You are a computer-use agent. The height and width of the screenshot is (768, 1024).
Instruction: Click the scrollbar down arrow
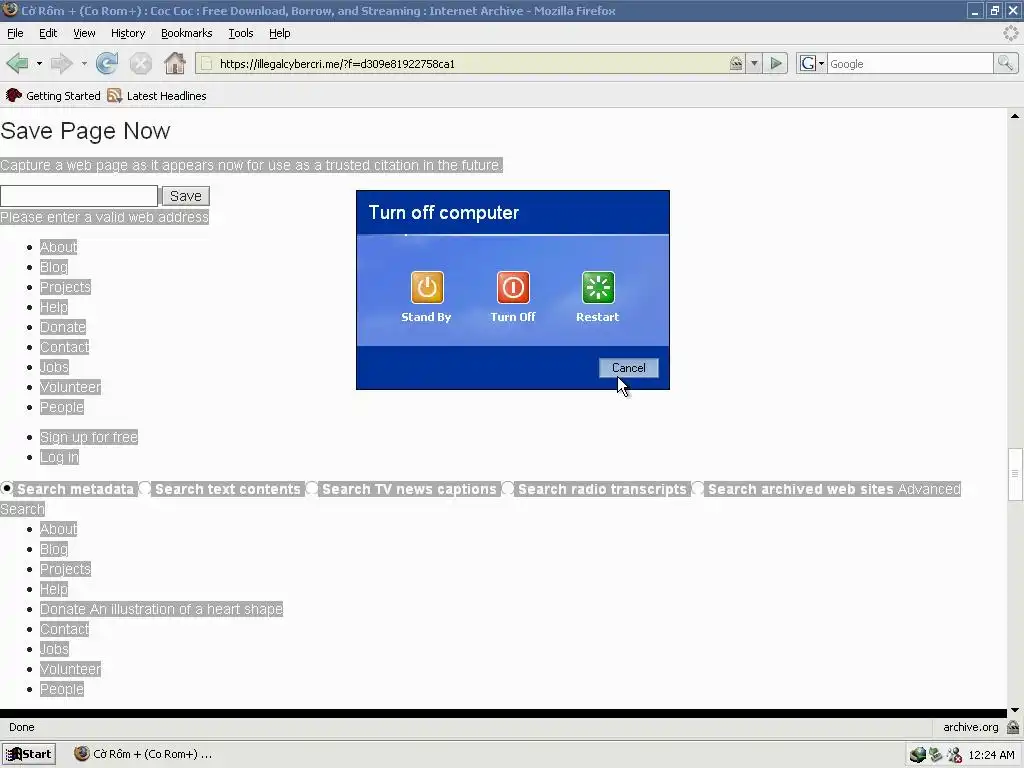[1015, 710]
